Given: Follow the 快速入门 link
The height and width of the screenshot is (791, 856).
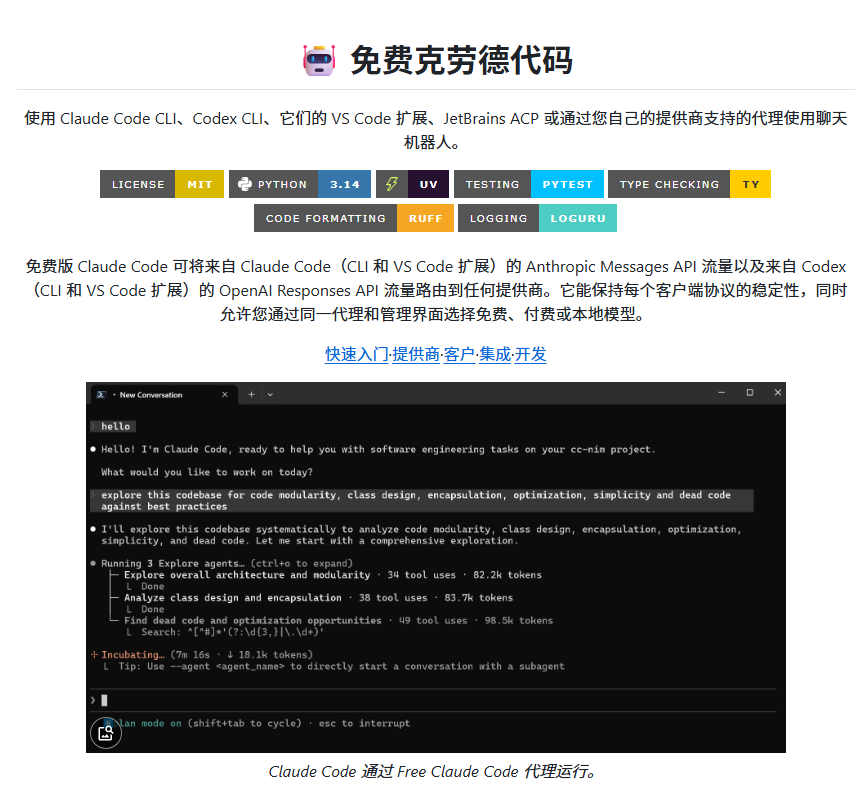Looking at the screenshot, I should (356, 354).
